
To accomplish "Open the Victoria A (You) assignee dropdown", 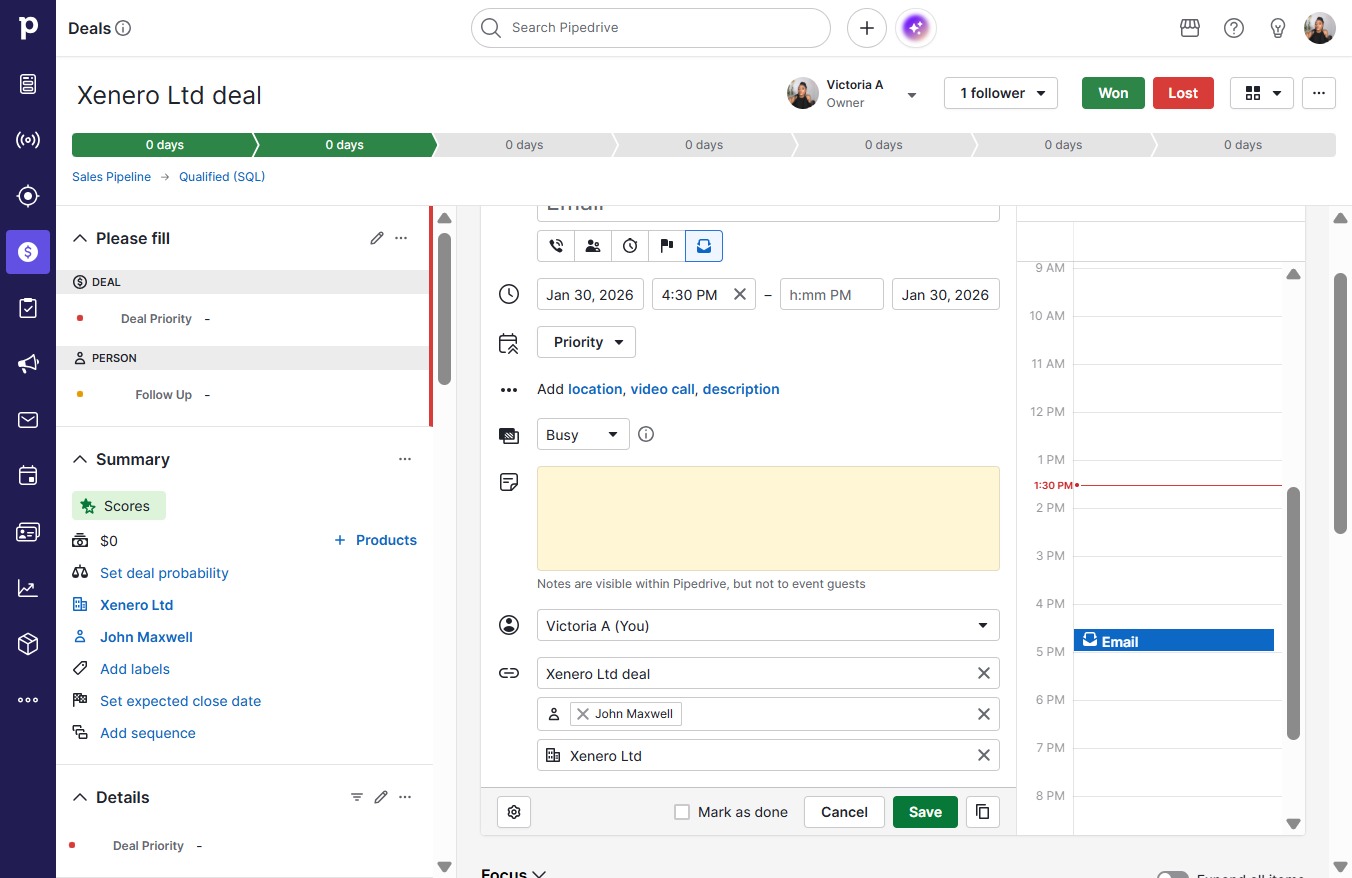I will click(x=768, y=626).
